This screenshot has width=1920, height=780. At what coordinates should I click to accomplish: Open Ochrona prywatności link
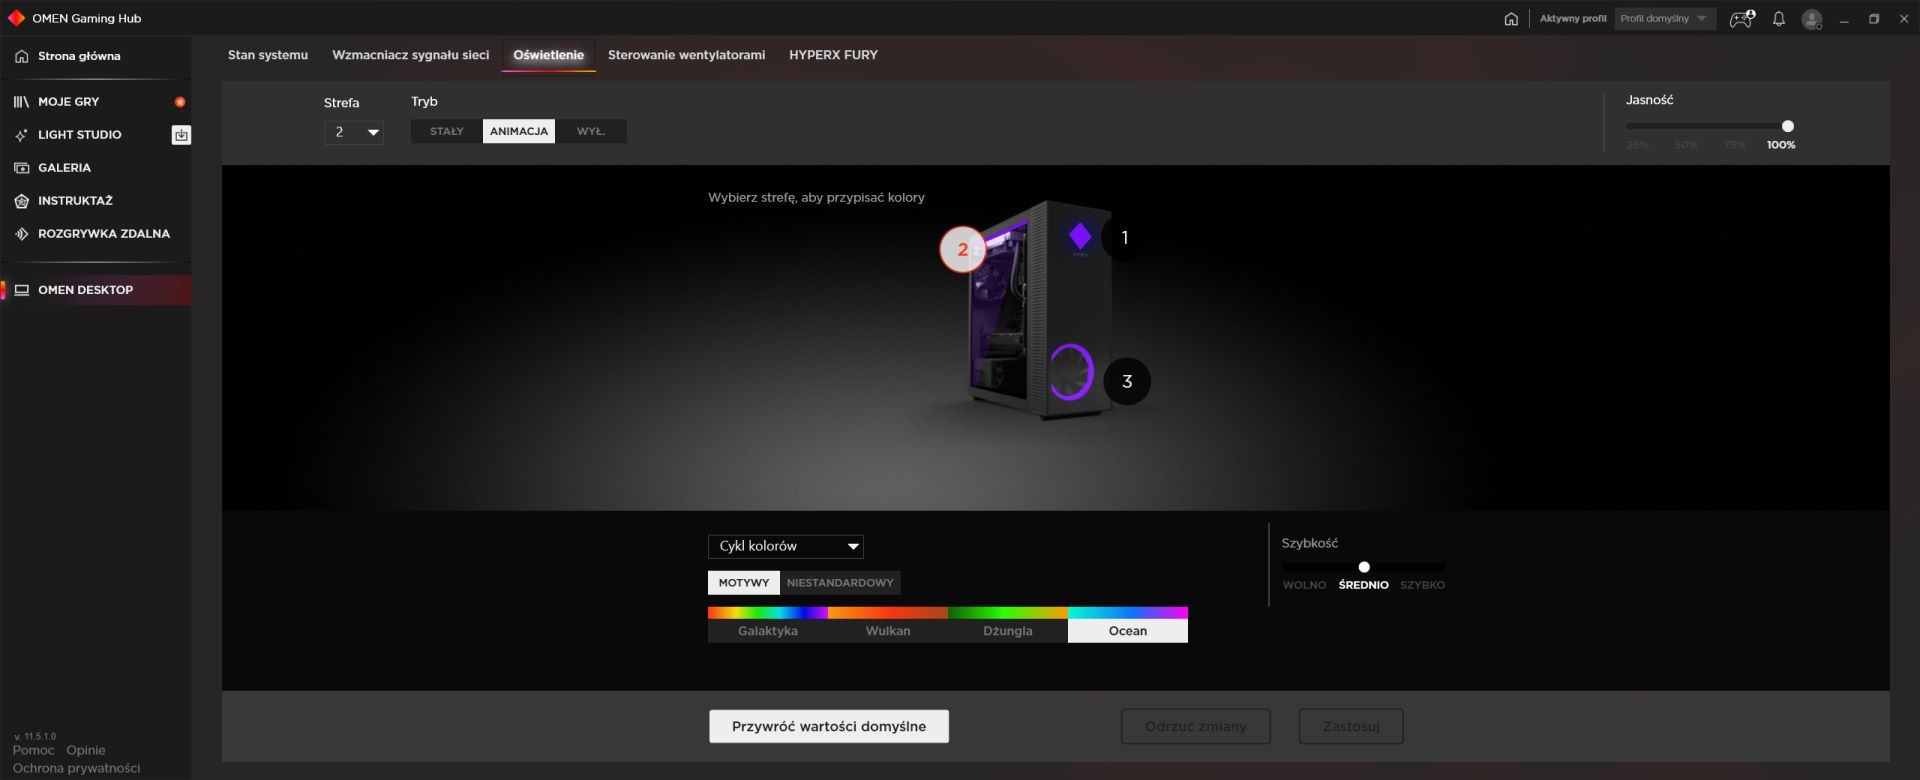[76, 768]
